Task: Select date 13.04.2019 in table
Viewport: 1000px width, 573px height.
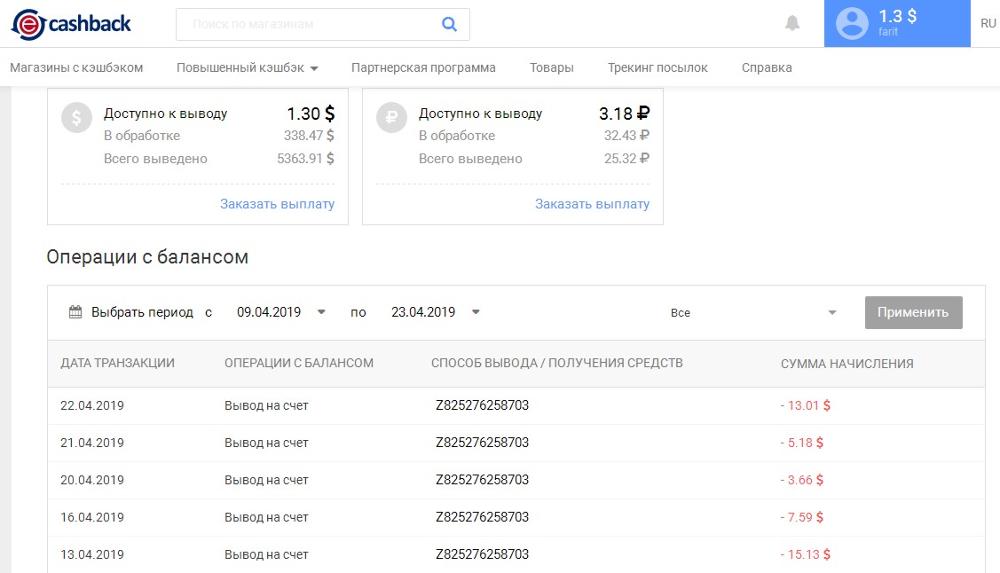Action: 92,554
